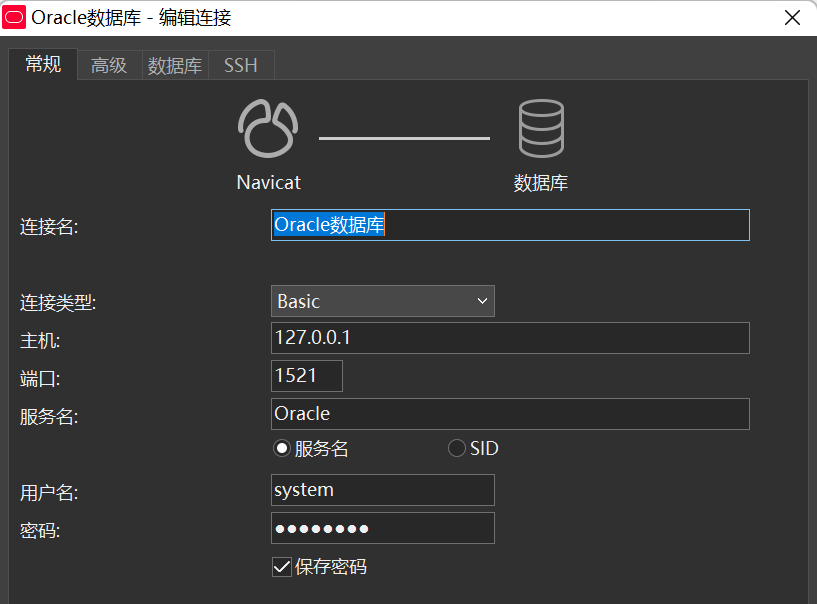Click the 密码: label
The width and height of the screenshot is (817, 604).
(40, 531)
